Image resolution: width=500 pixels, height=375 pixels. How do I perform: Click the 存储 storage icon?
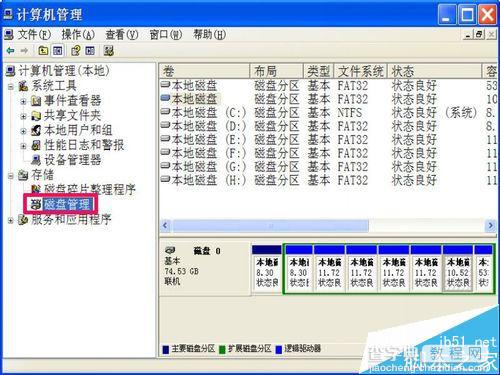(23, 175)
